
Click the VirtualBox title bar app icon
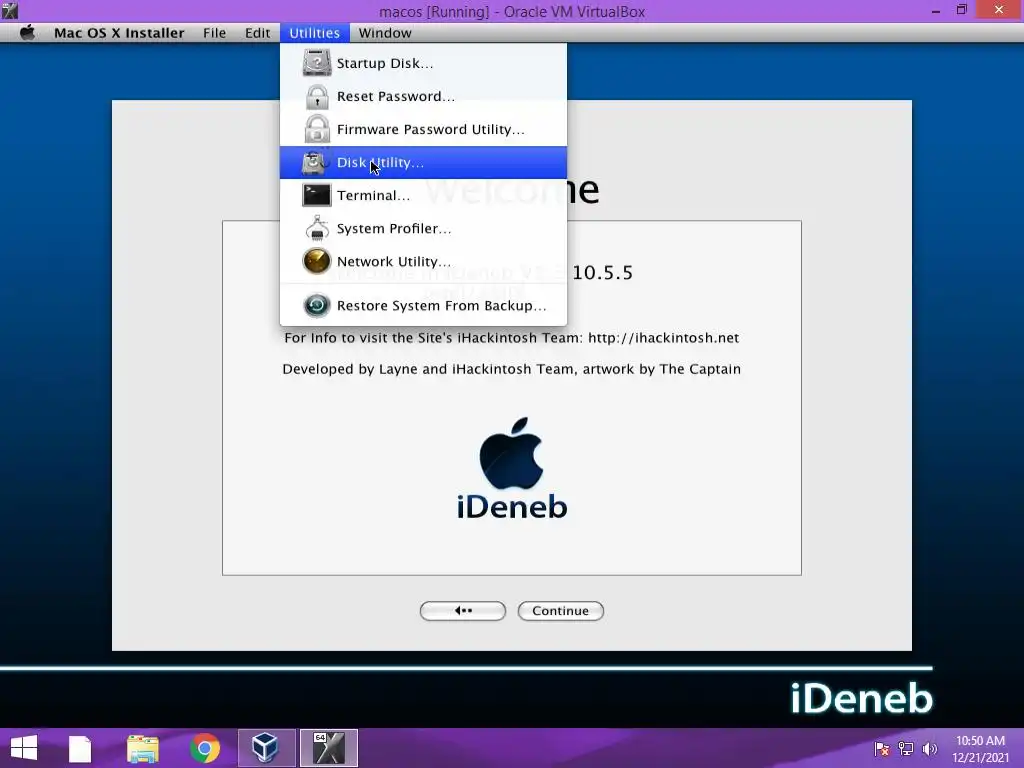[10, 10]
